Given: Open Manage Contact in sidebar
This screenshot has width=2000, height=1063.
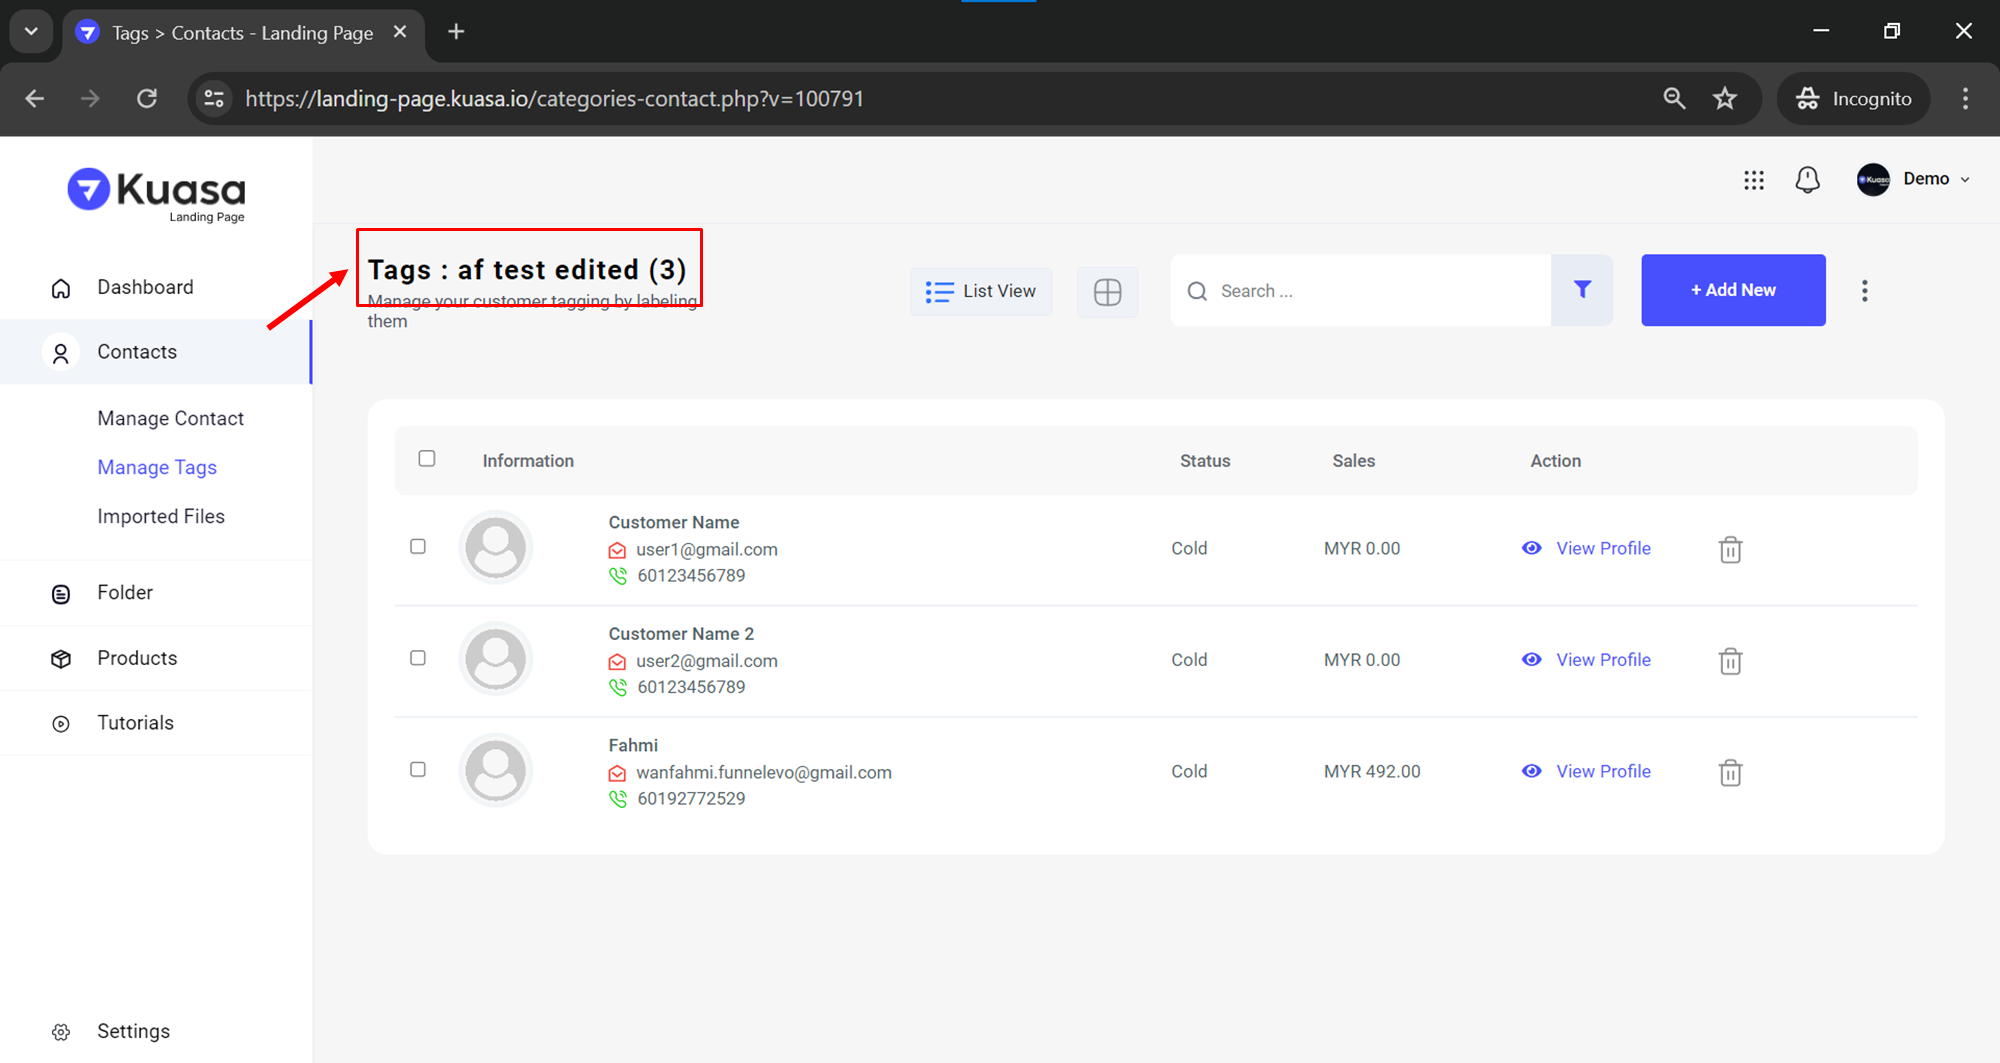Looking at the screenshot, I should click(170, 418).
